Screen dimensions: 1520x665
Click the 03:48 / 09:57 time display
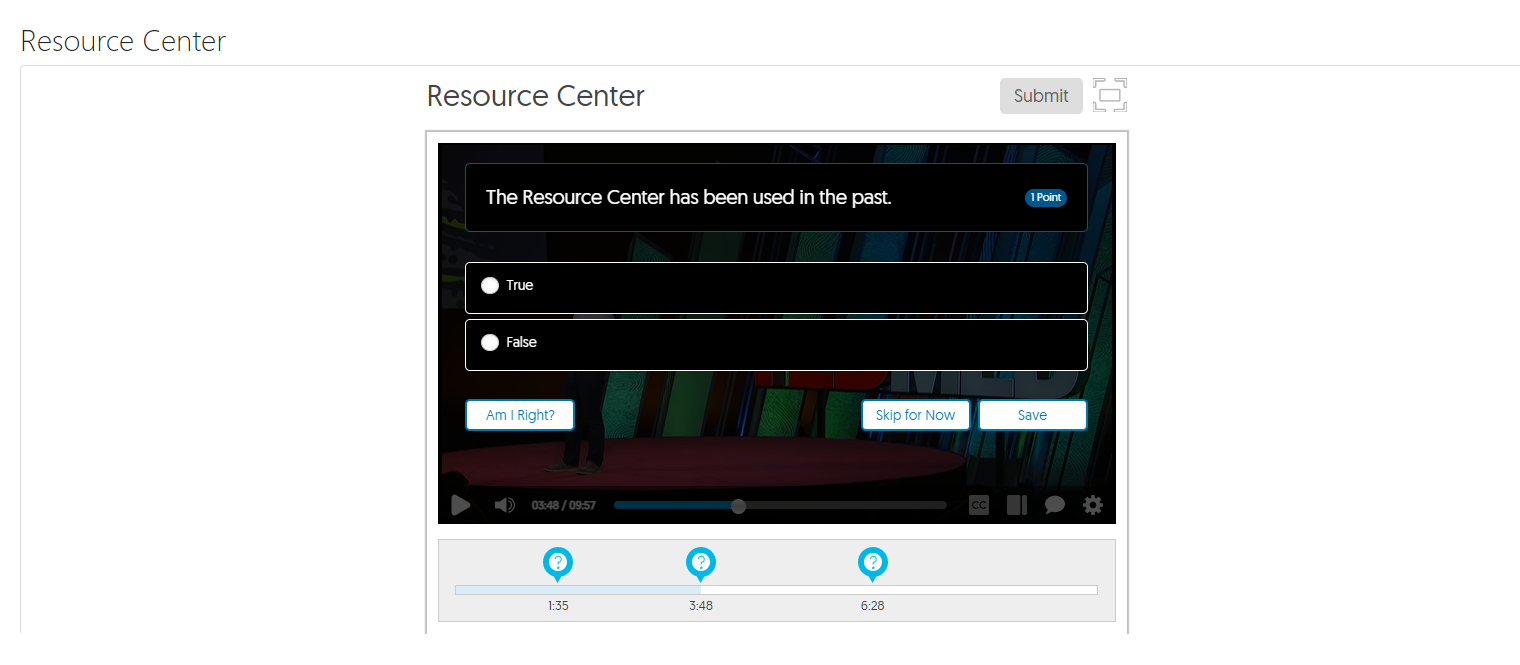coord(564,506)
